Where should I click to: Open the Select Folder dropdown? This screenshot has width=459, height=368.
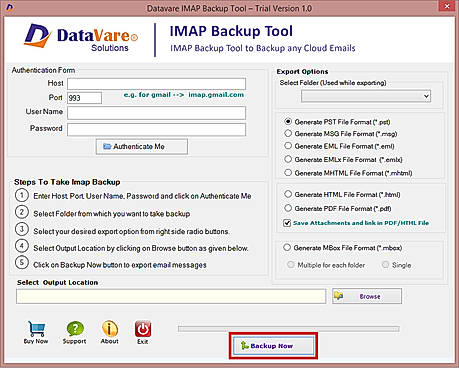[x=366, y=96]
